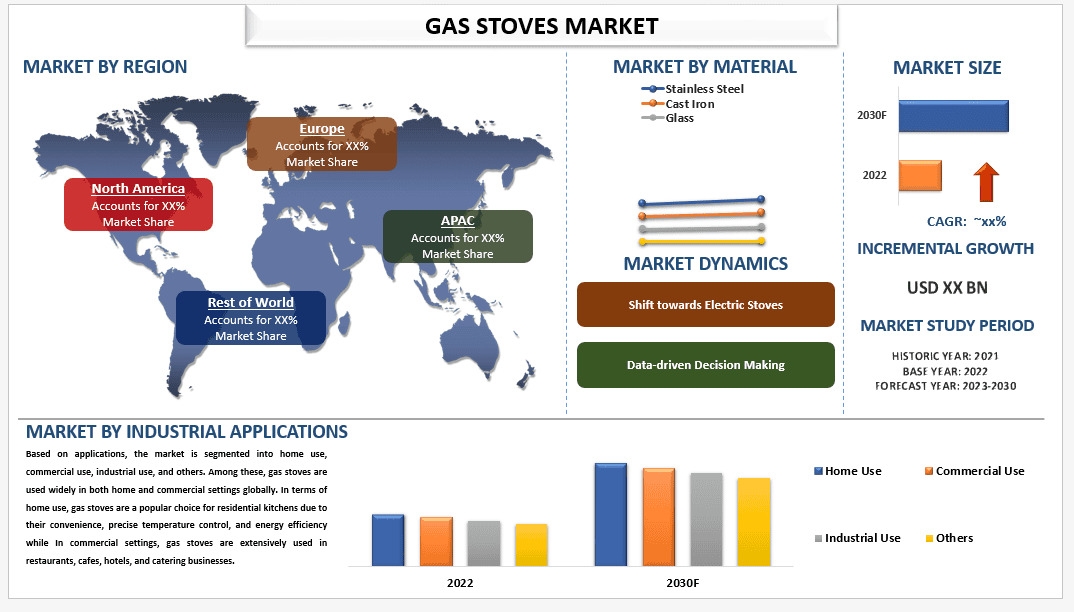
Task: Click the Stainless Steel legend marker
Action: coord(652,89)
